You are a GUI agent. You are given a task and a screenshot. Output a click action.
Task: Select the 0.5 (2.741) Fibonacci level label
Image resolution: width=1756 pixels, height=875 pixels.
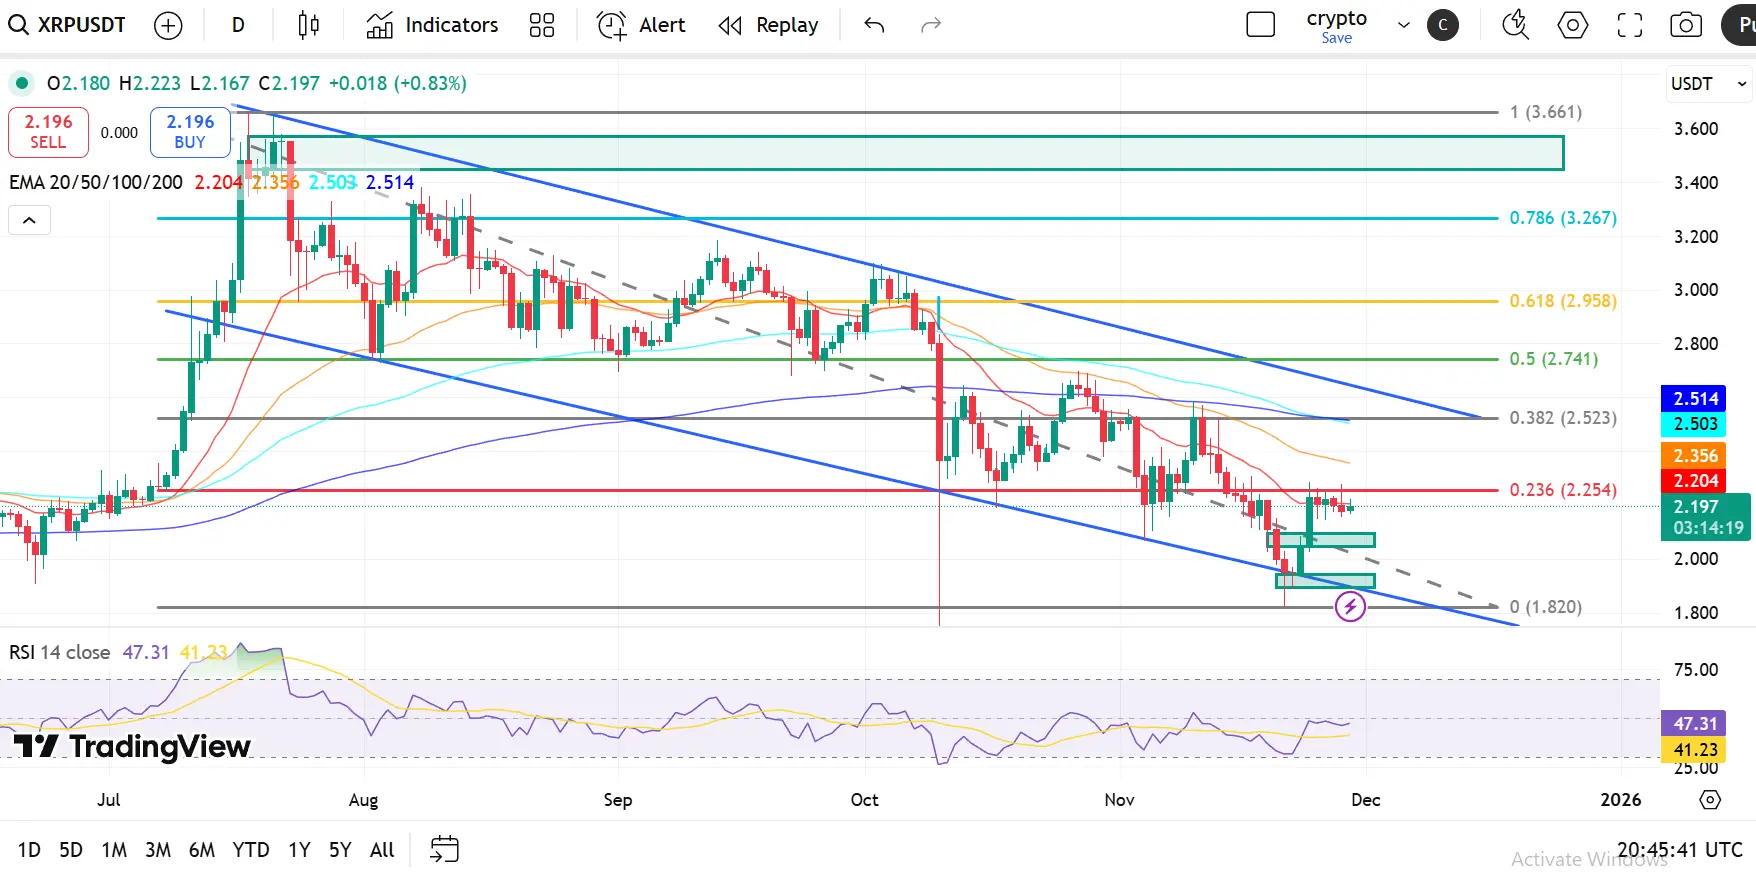tap(1554, 359)
